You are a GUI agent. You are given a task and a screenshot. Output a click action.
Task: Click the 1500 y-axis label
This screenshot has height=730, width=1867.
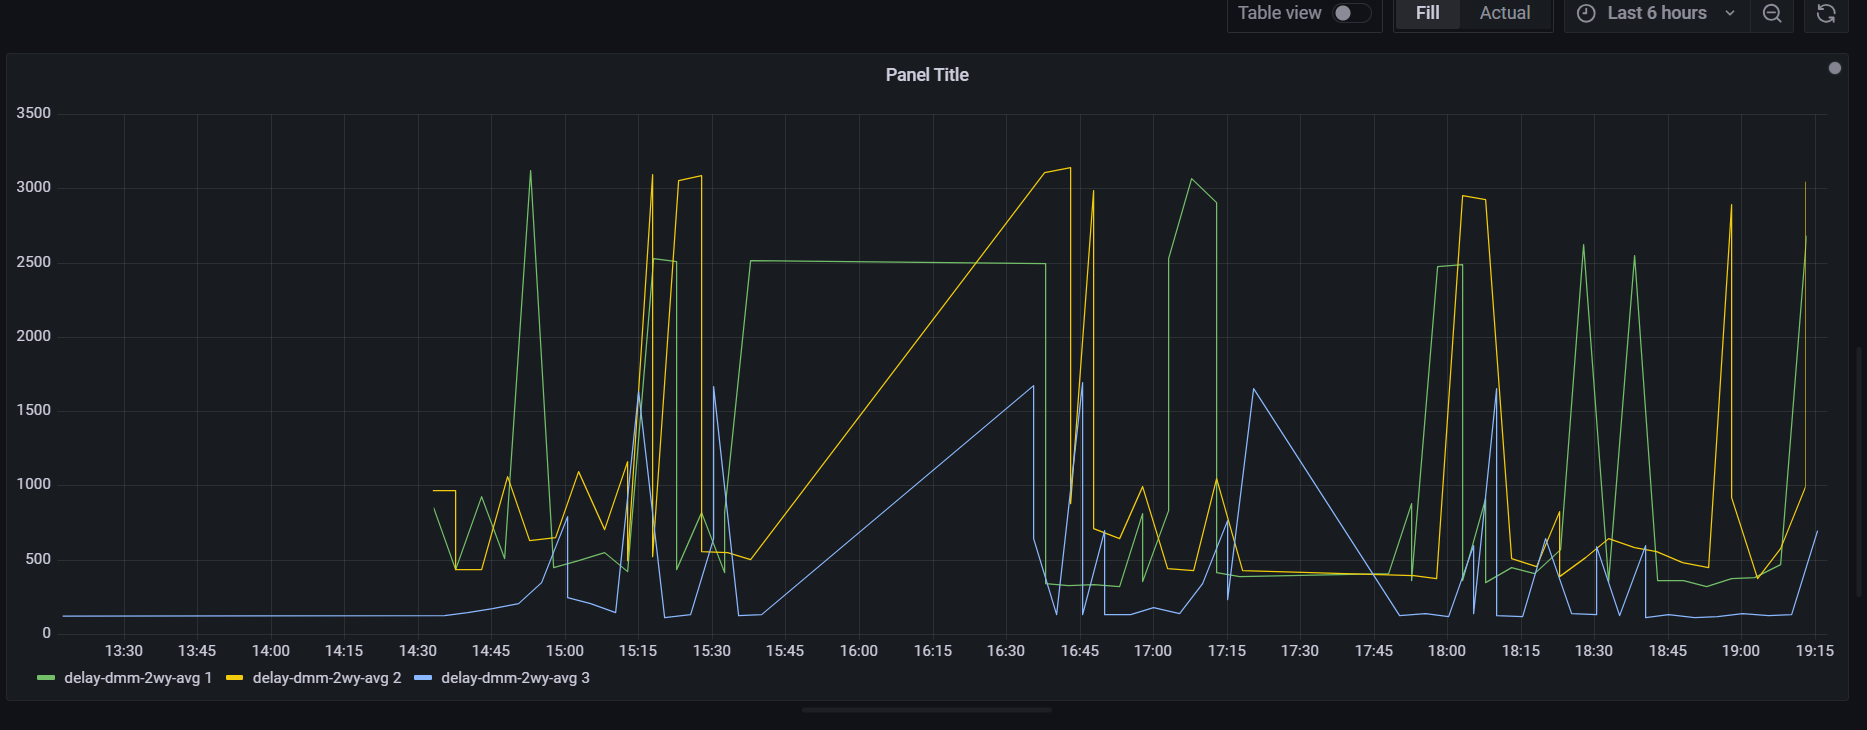33,410
